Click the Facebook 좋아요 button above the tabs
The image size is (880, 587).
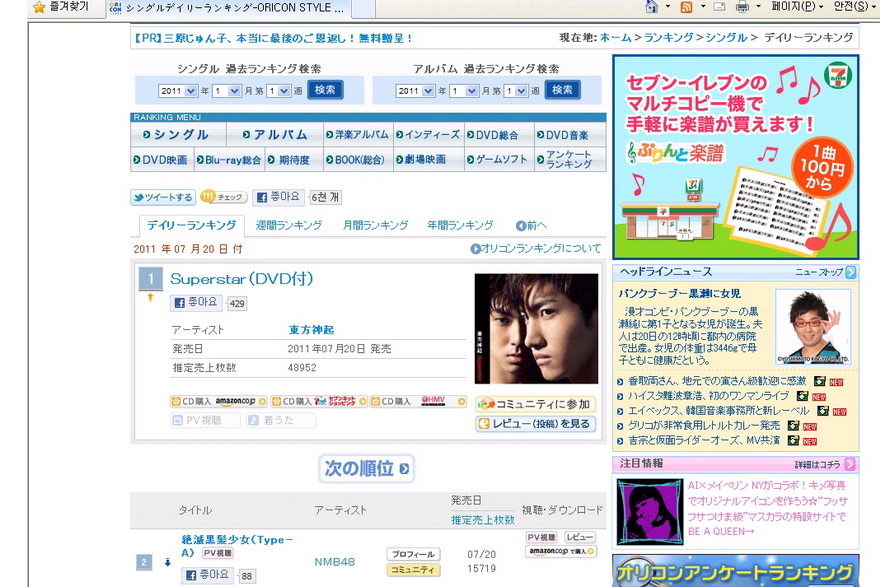click(278, 197)
